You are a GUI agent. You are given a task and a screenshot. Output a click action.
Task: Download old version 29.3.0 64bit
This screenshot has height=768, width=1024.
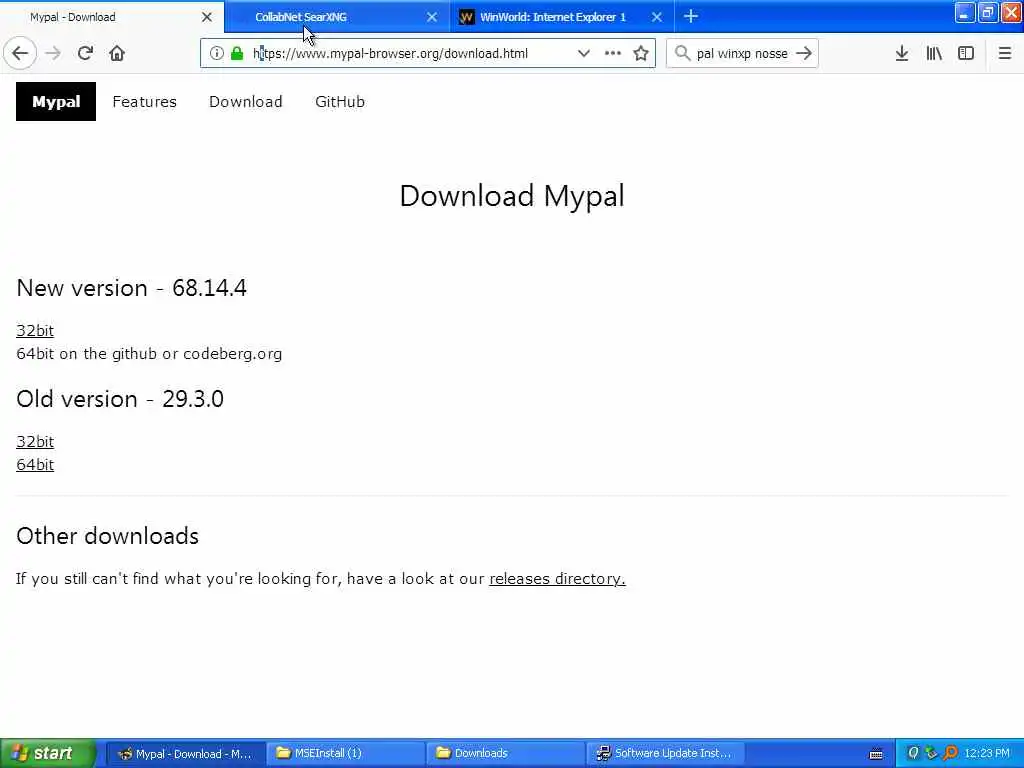(35, 464)
